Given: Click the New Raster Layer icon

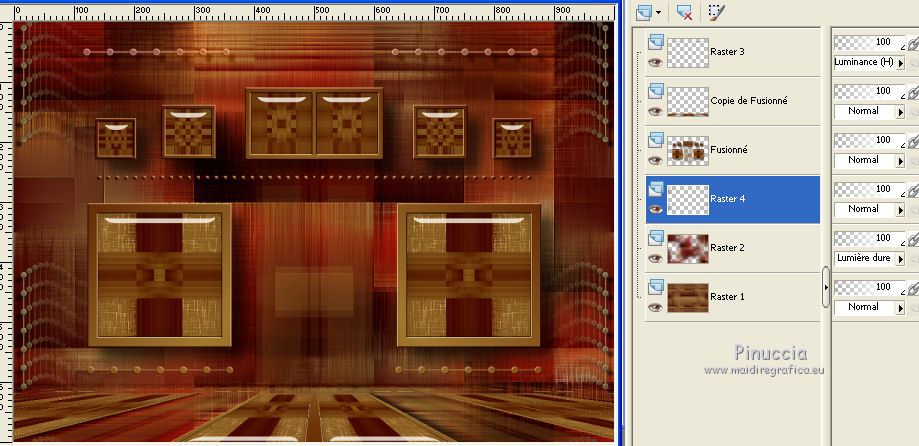Looking at the screenshot, I should [x=643, y=12].
